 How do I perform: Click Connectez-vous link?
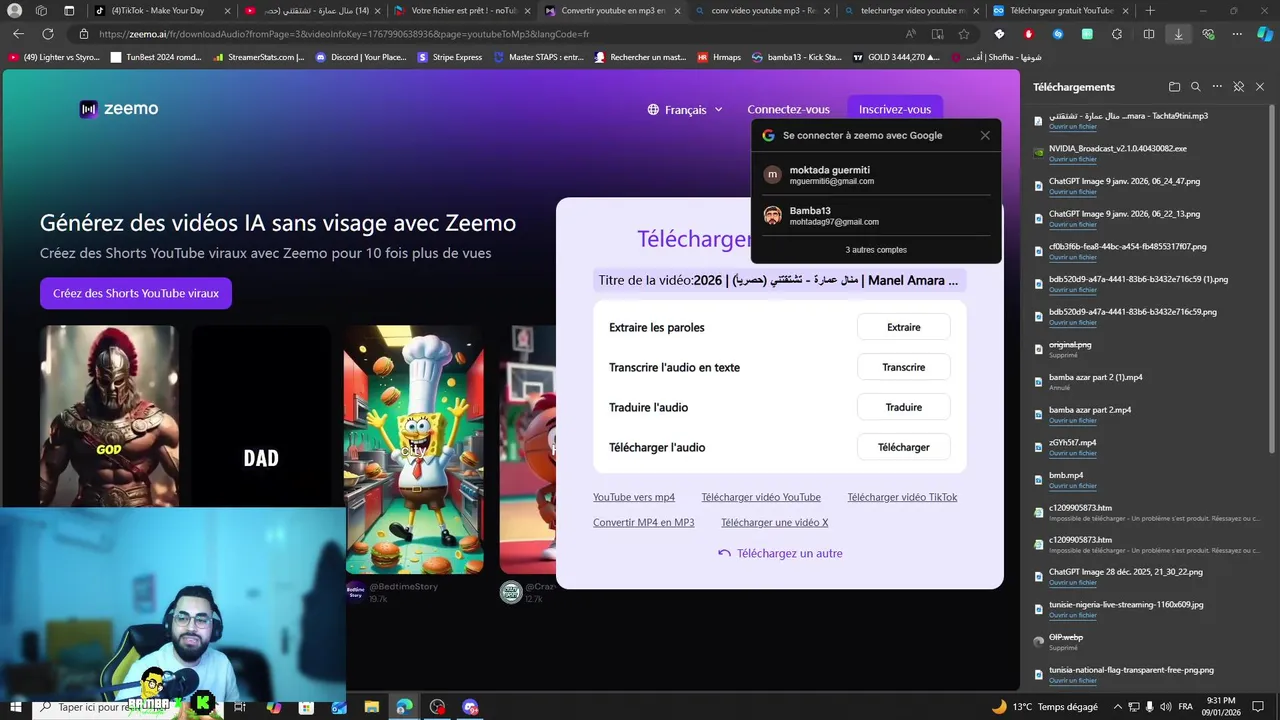click(x=788, y=110)
